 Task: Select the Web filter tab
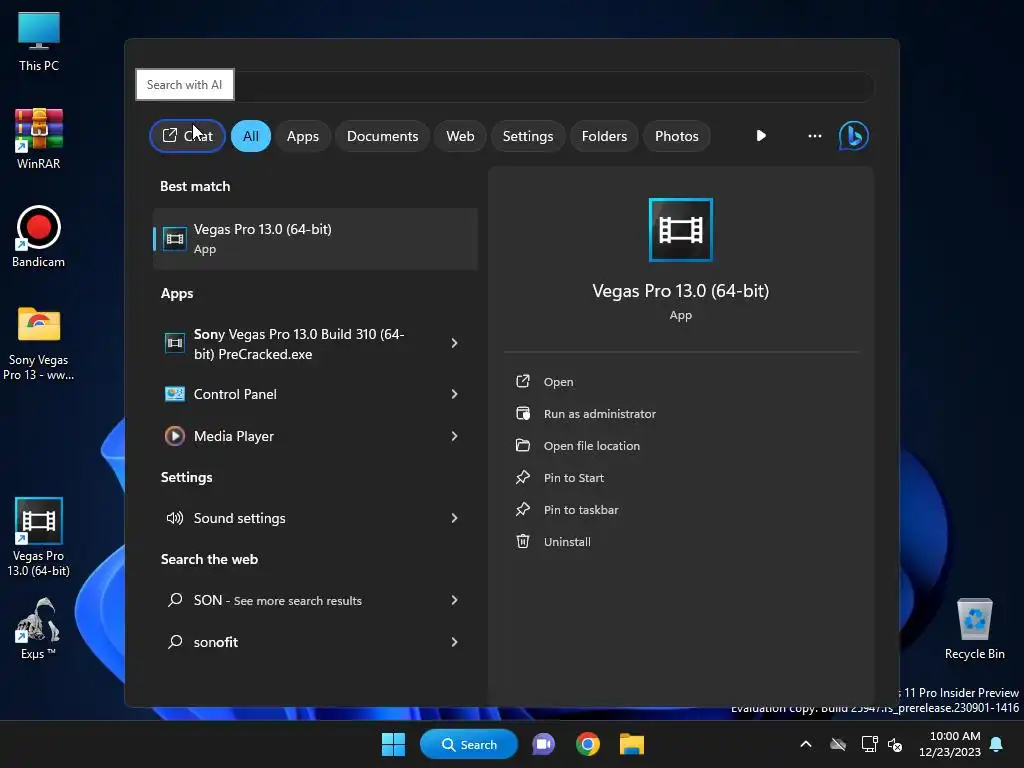460,136
